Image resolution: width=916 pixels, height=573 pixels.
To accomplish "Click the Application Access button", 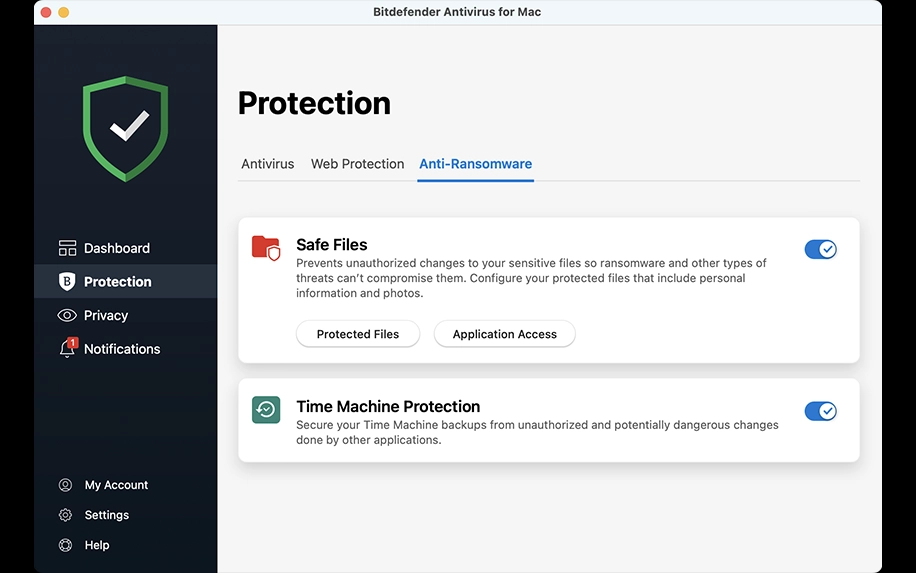I will point(505,334).
